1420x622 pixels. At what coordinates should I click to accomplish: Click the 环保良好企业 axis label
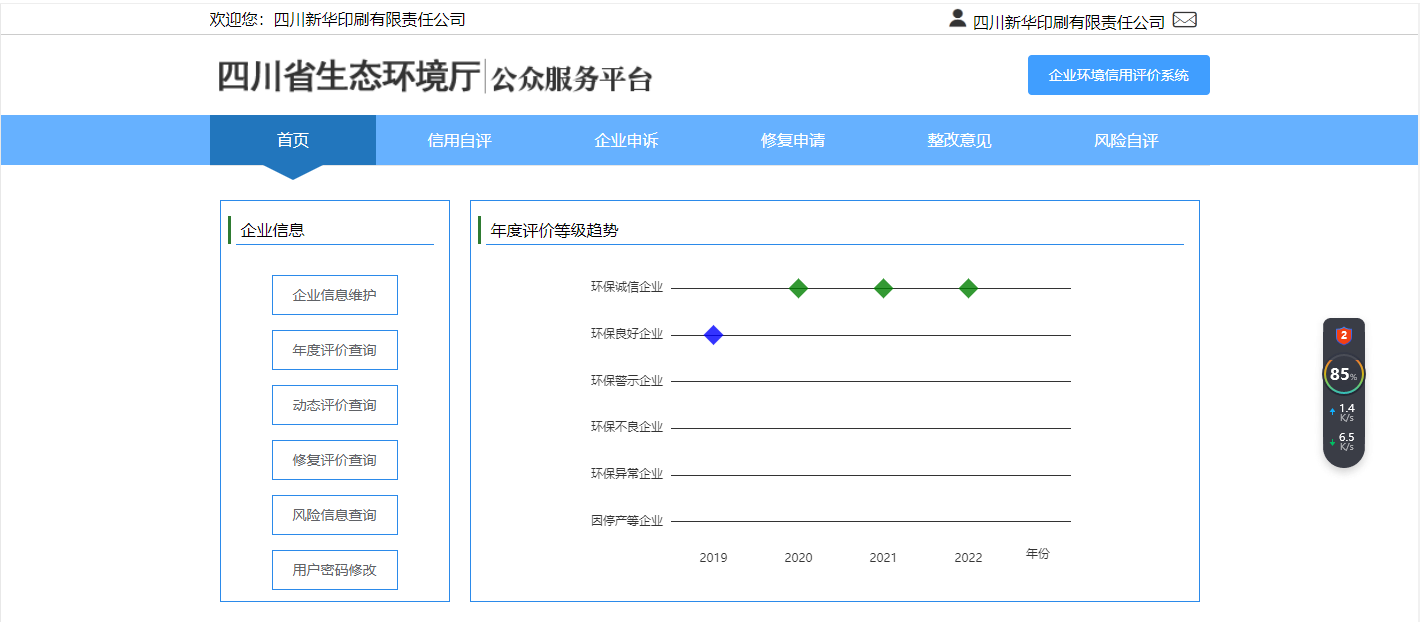click(627, 334)
